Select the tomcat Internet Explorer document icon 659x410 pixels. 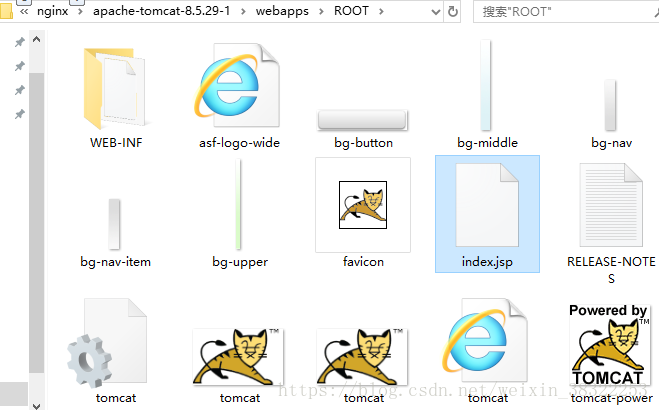[x=485, y=341]
